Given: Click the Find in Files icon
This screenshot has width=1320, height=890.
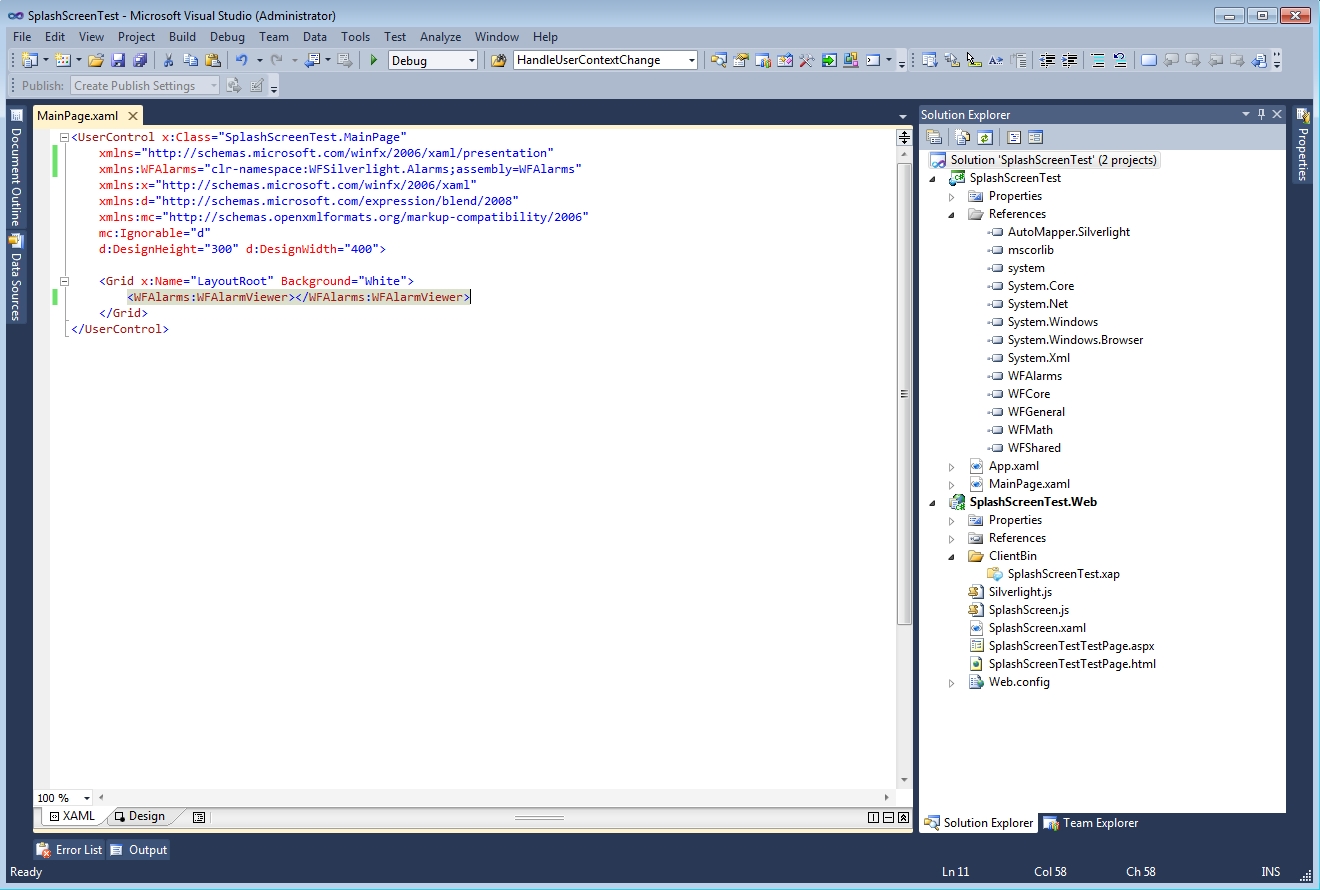Looking at the screenshot, I should [x=498, y=61].
